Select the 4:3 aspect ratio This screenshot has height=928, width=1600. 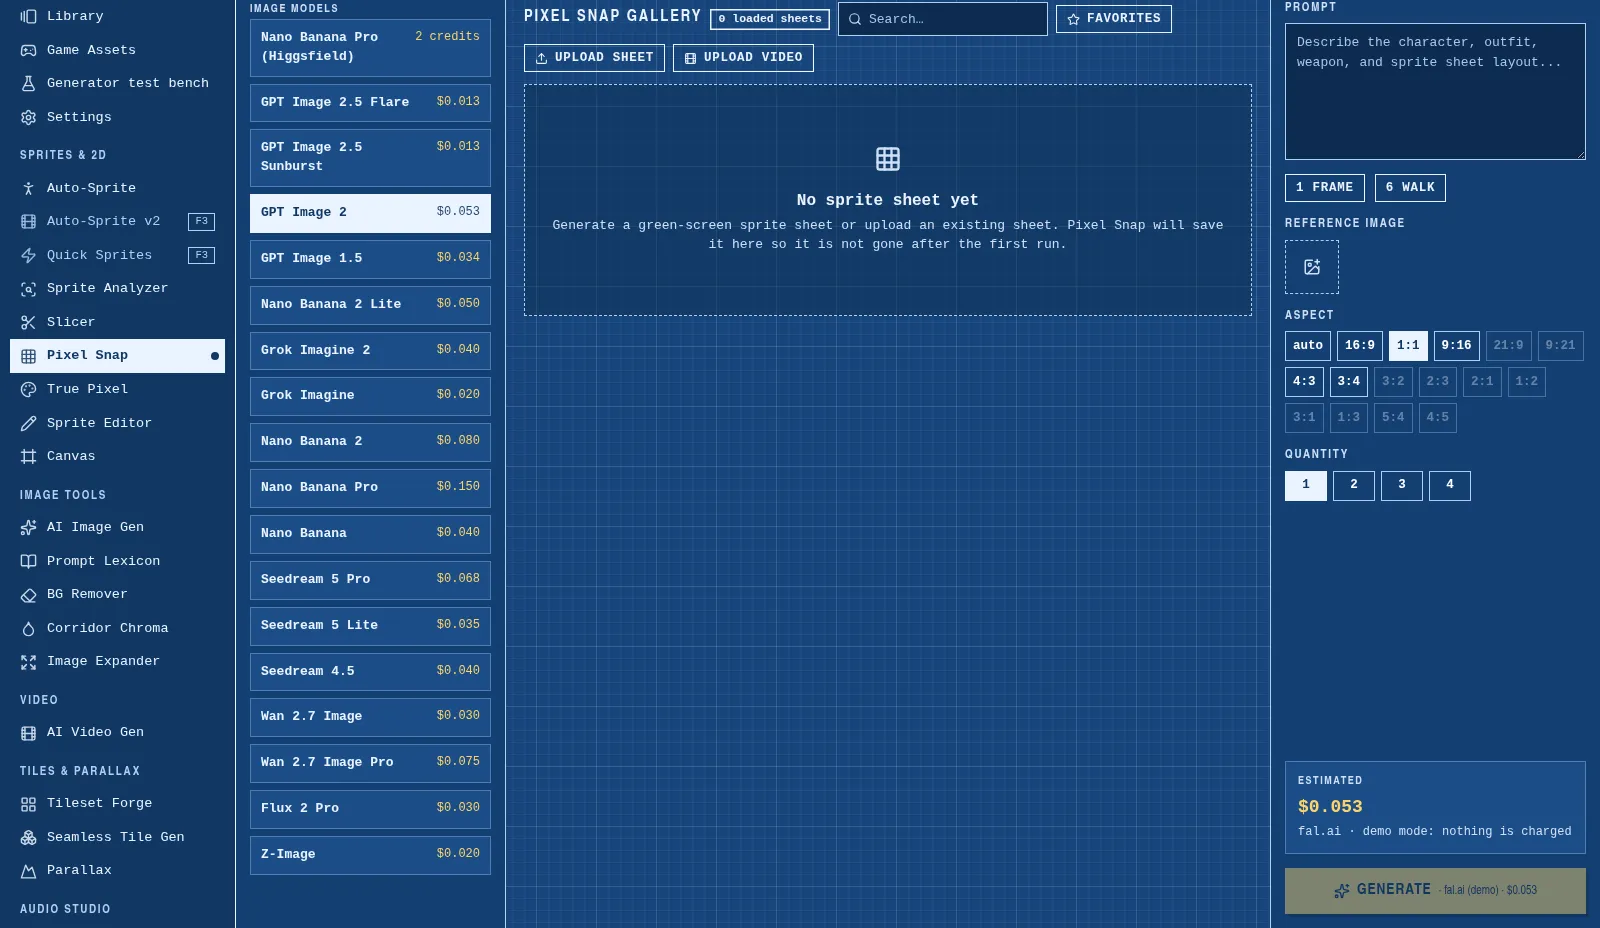click(x=1304, y=382)
